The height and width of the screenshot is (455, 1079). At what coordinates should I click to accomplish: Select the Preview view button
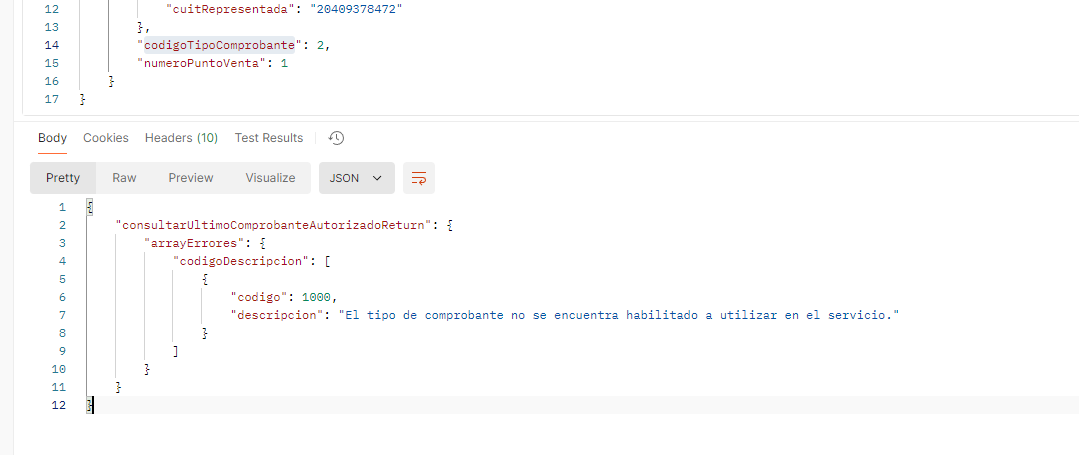[x=190, y=178]
